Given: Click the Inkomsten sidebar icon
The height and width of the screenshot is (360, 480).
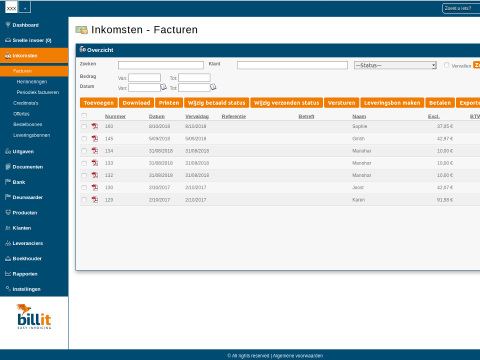Looking at the screenshot, I should click(8, 56).
